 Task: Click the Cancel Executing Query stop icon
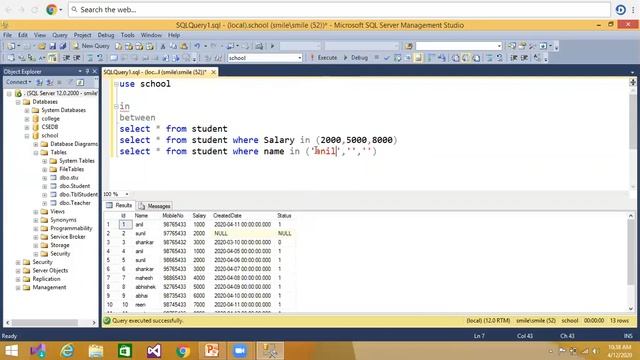377,58
